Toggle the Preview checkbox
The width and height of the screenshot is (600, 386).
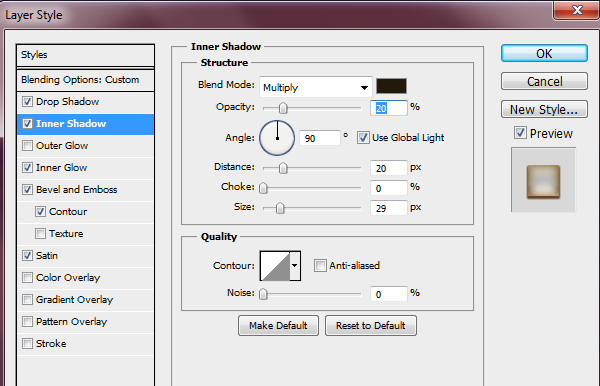click(x=520, y=133)
